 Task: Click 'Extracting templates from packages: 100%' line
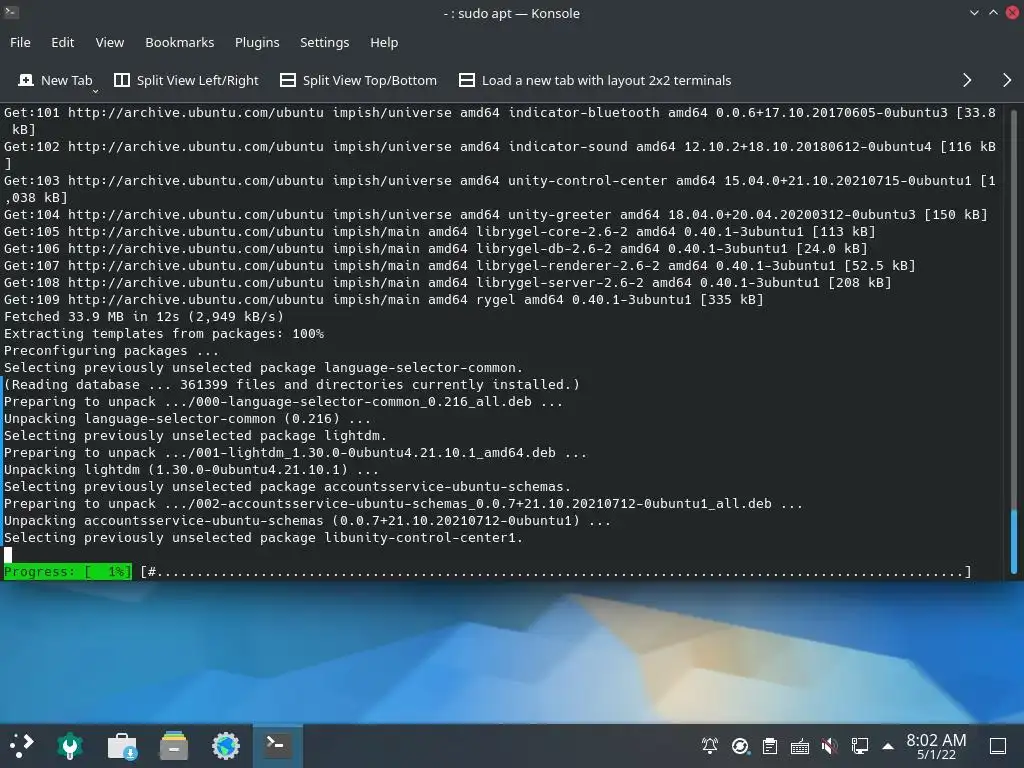point(164,334)
